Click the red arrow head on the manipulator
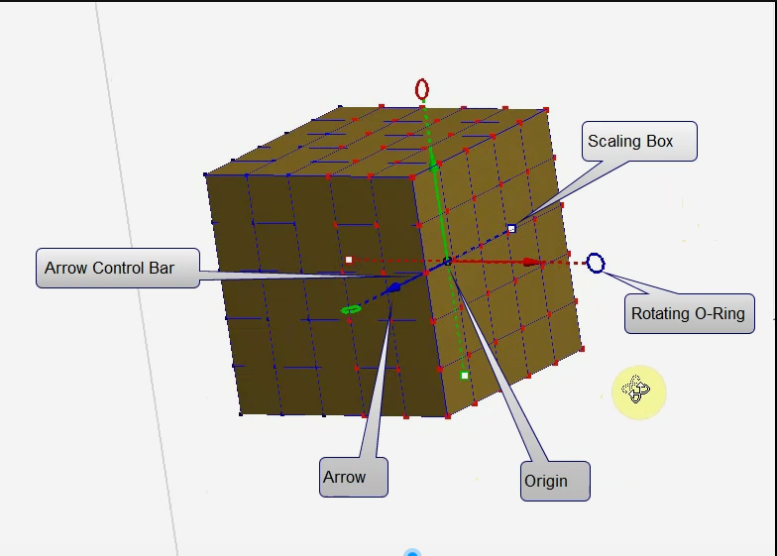The width and height of the screenshot is (777, 556). 533,263
